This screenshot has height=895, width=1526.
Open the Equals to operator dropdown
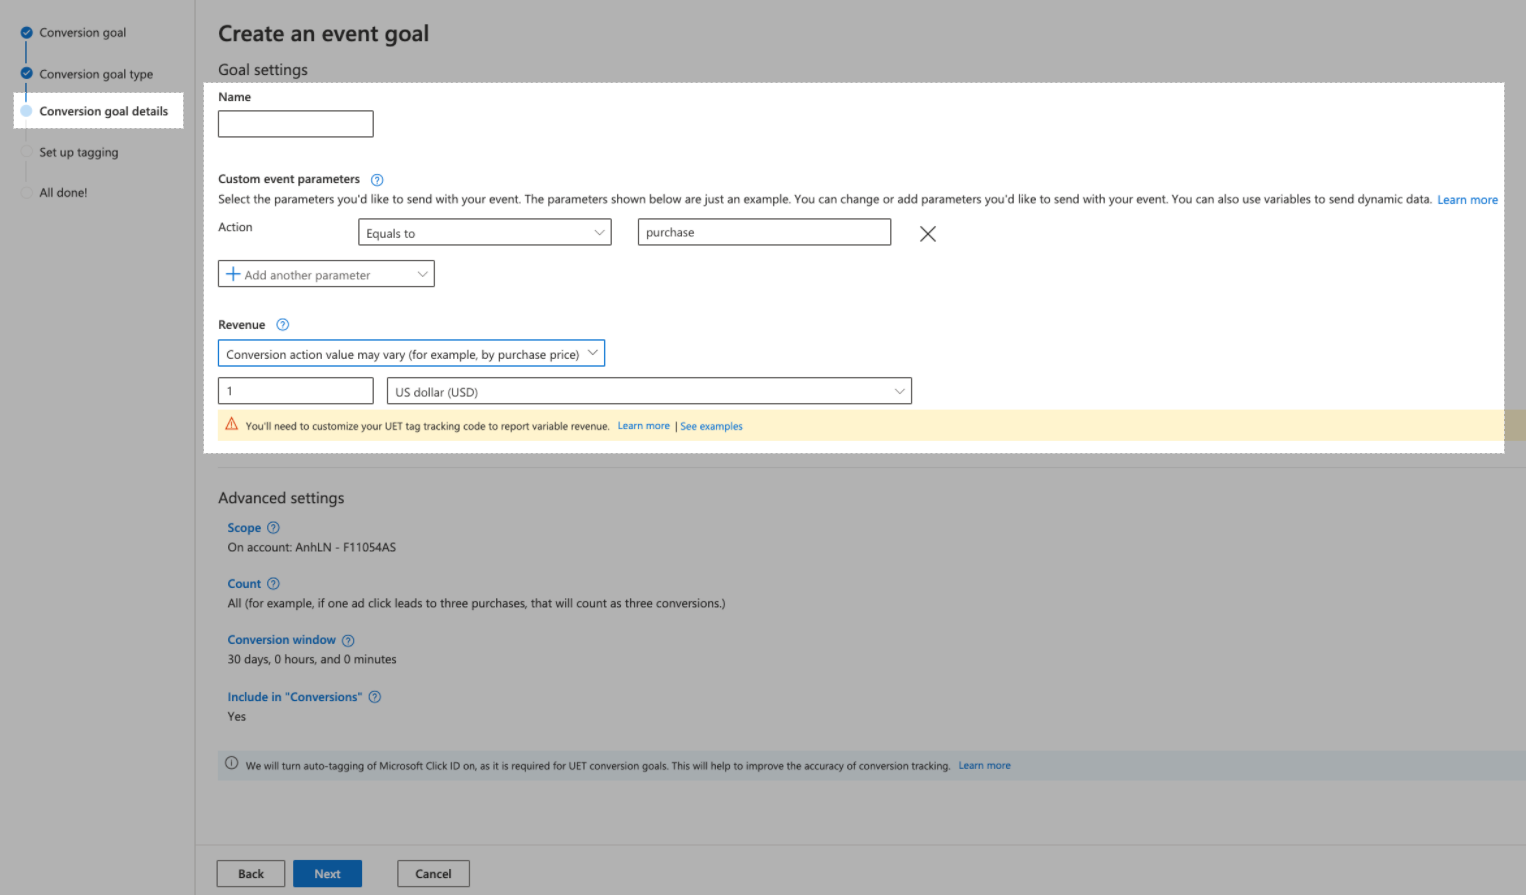[485, 233]
